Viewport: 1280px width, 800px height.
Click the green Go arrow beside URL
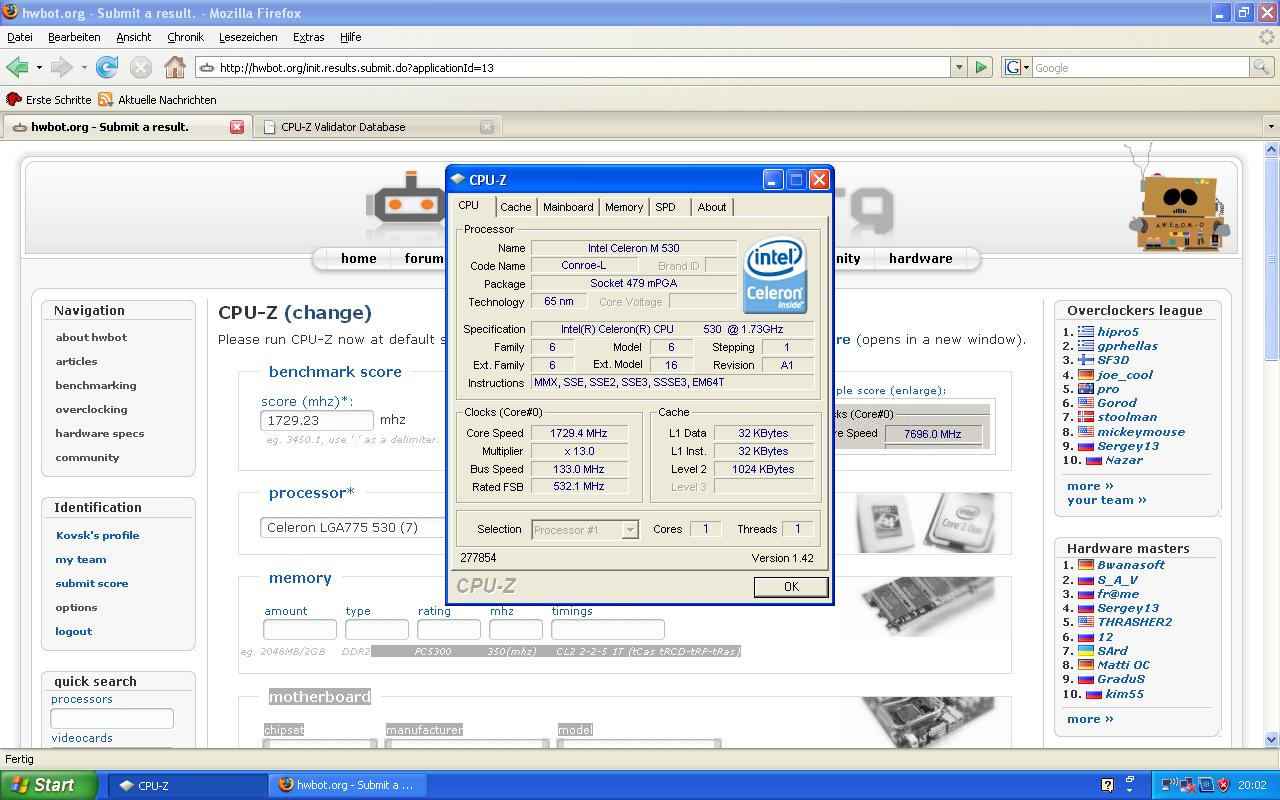tap(981, 67)
